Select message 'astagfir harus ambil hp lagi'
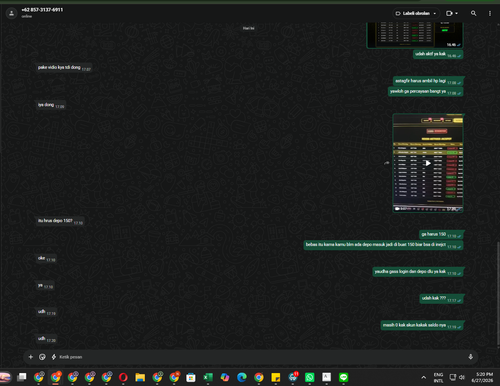This screenshot has width=500, height=386. (428, 81)
